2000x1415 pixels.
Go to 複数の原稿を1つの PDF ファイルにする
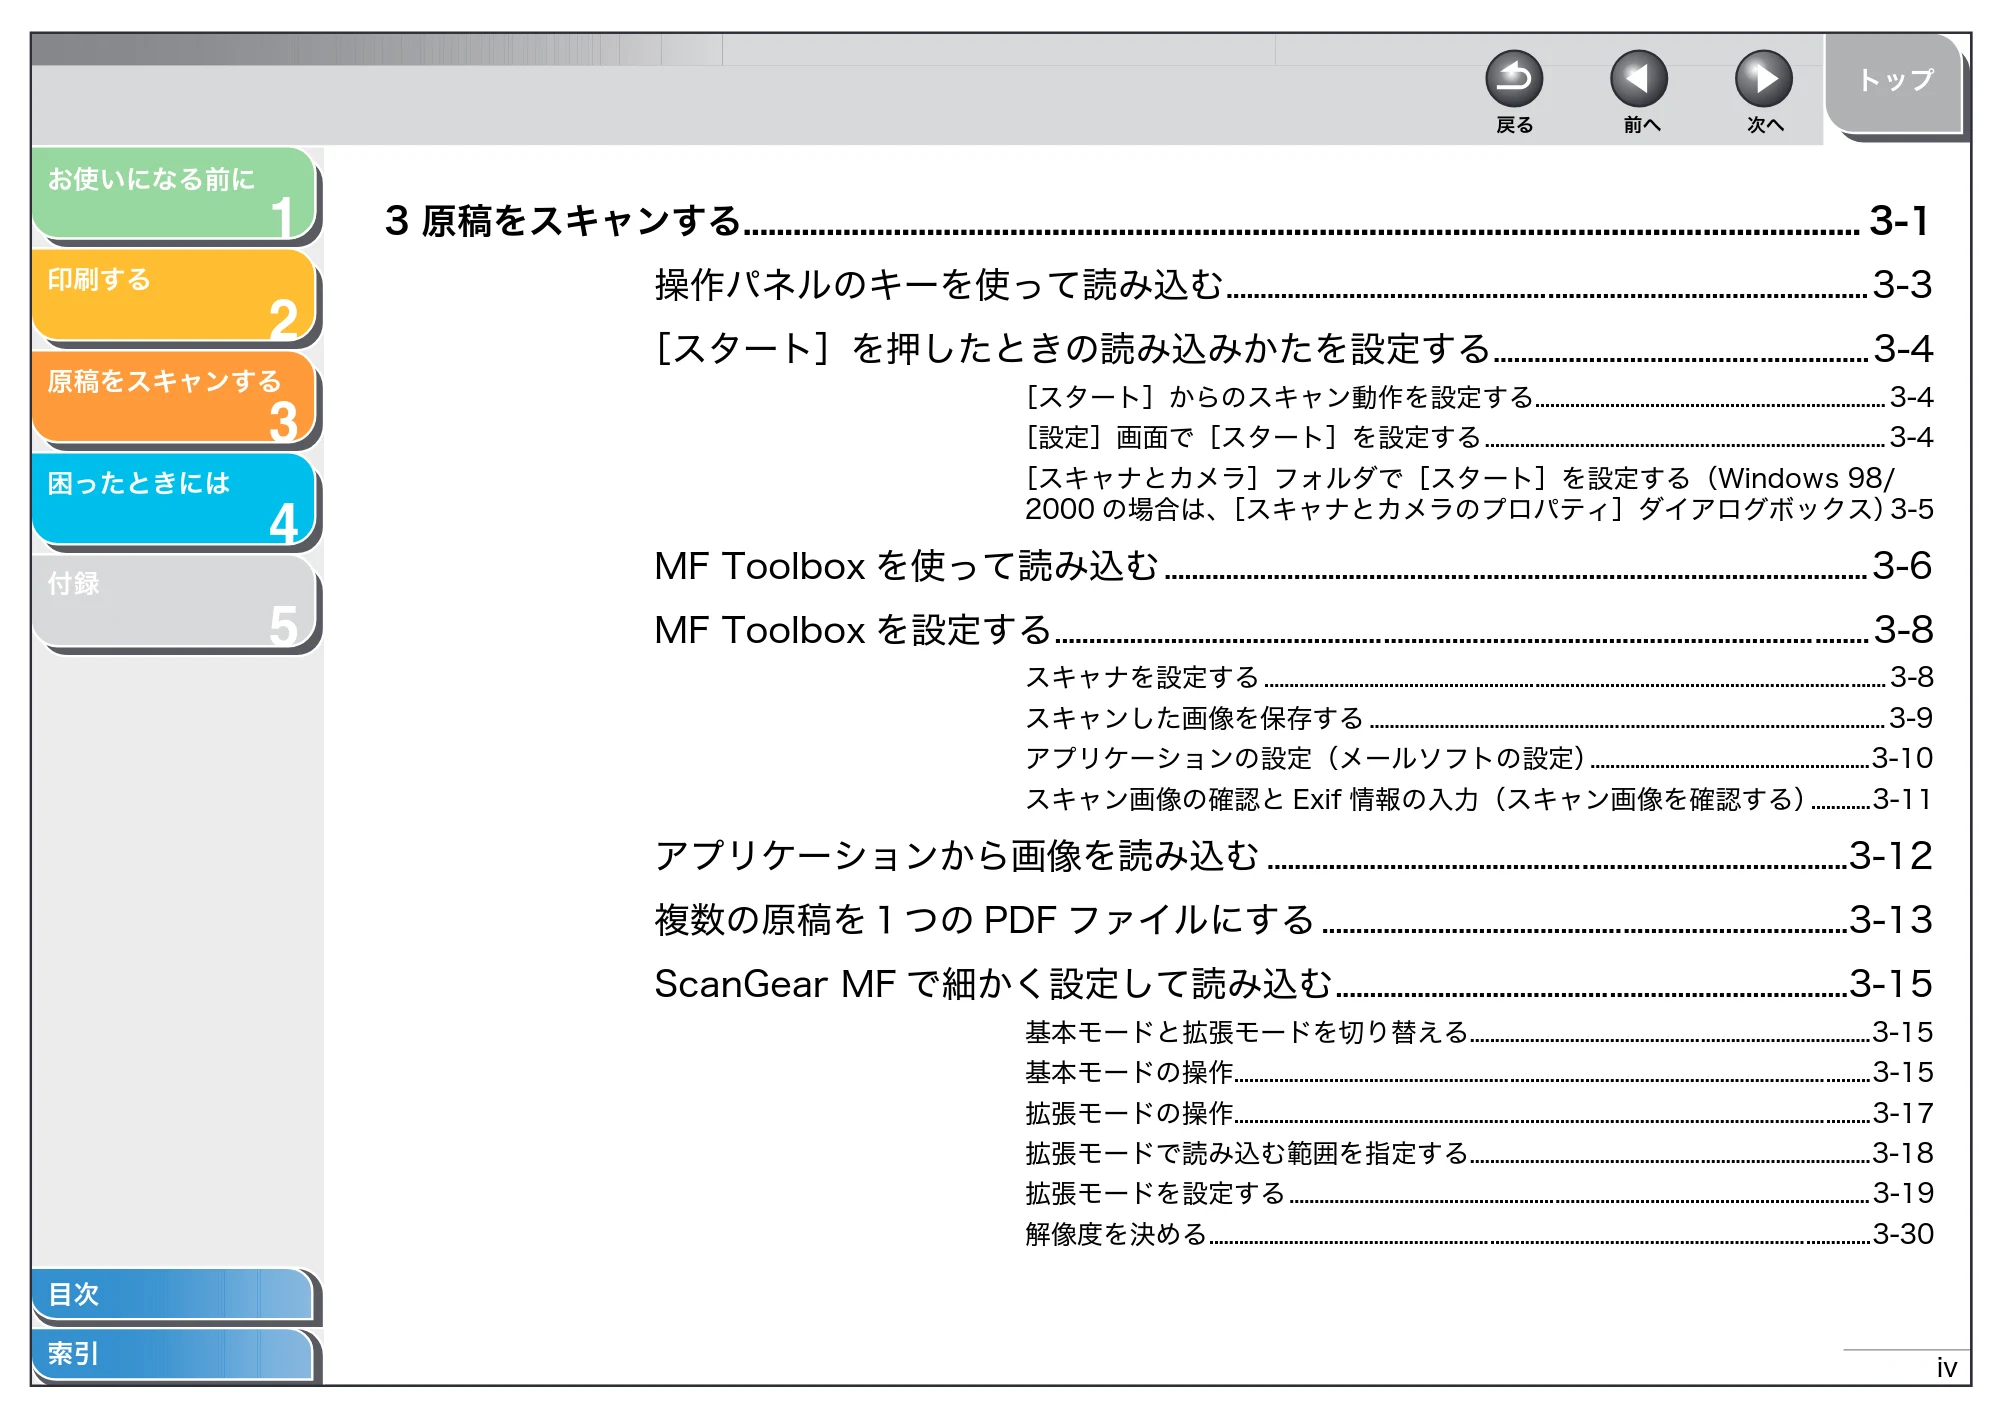point(1293,920)
